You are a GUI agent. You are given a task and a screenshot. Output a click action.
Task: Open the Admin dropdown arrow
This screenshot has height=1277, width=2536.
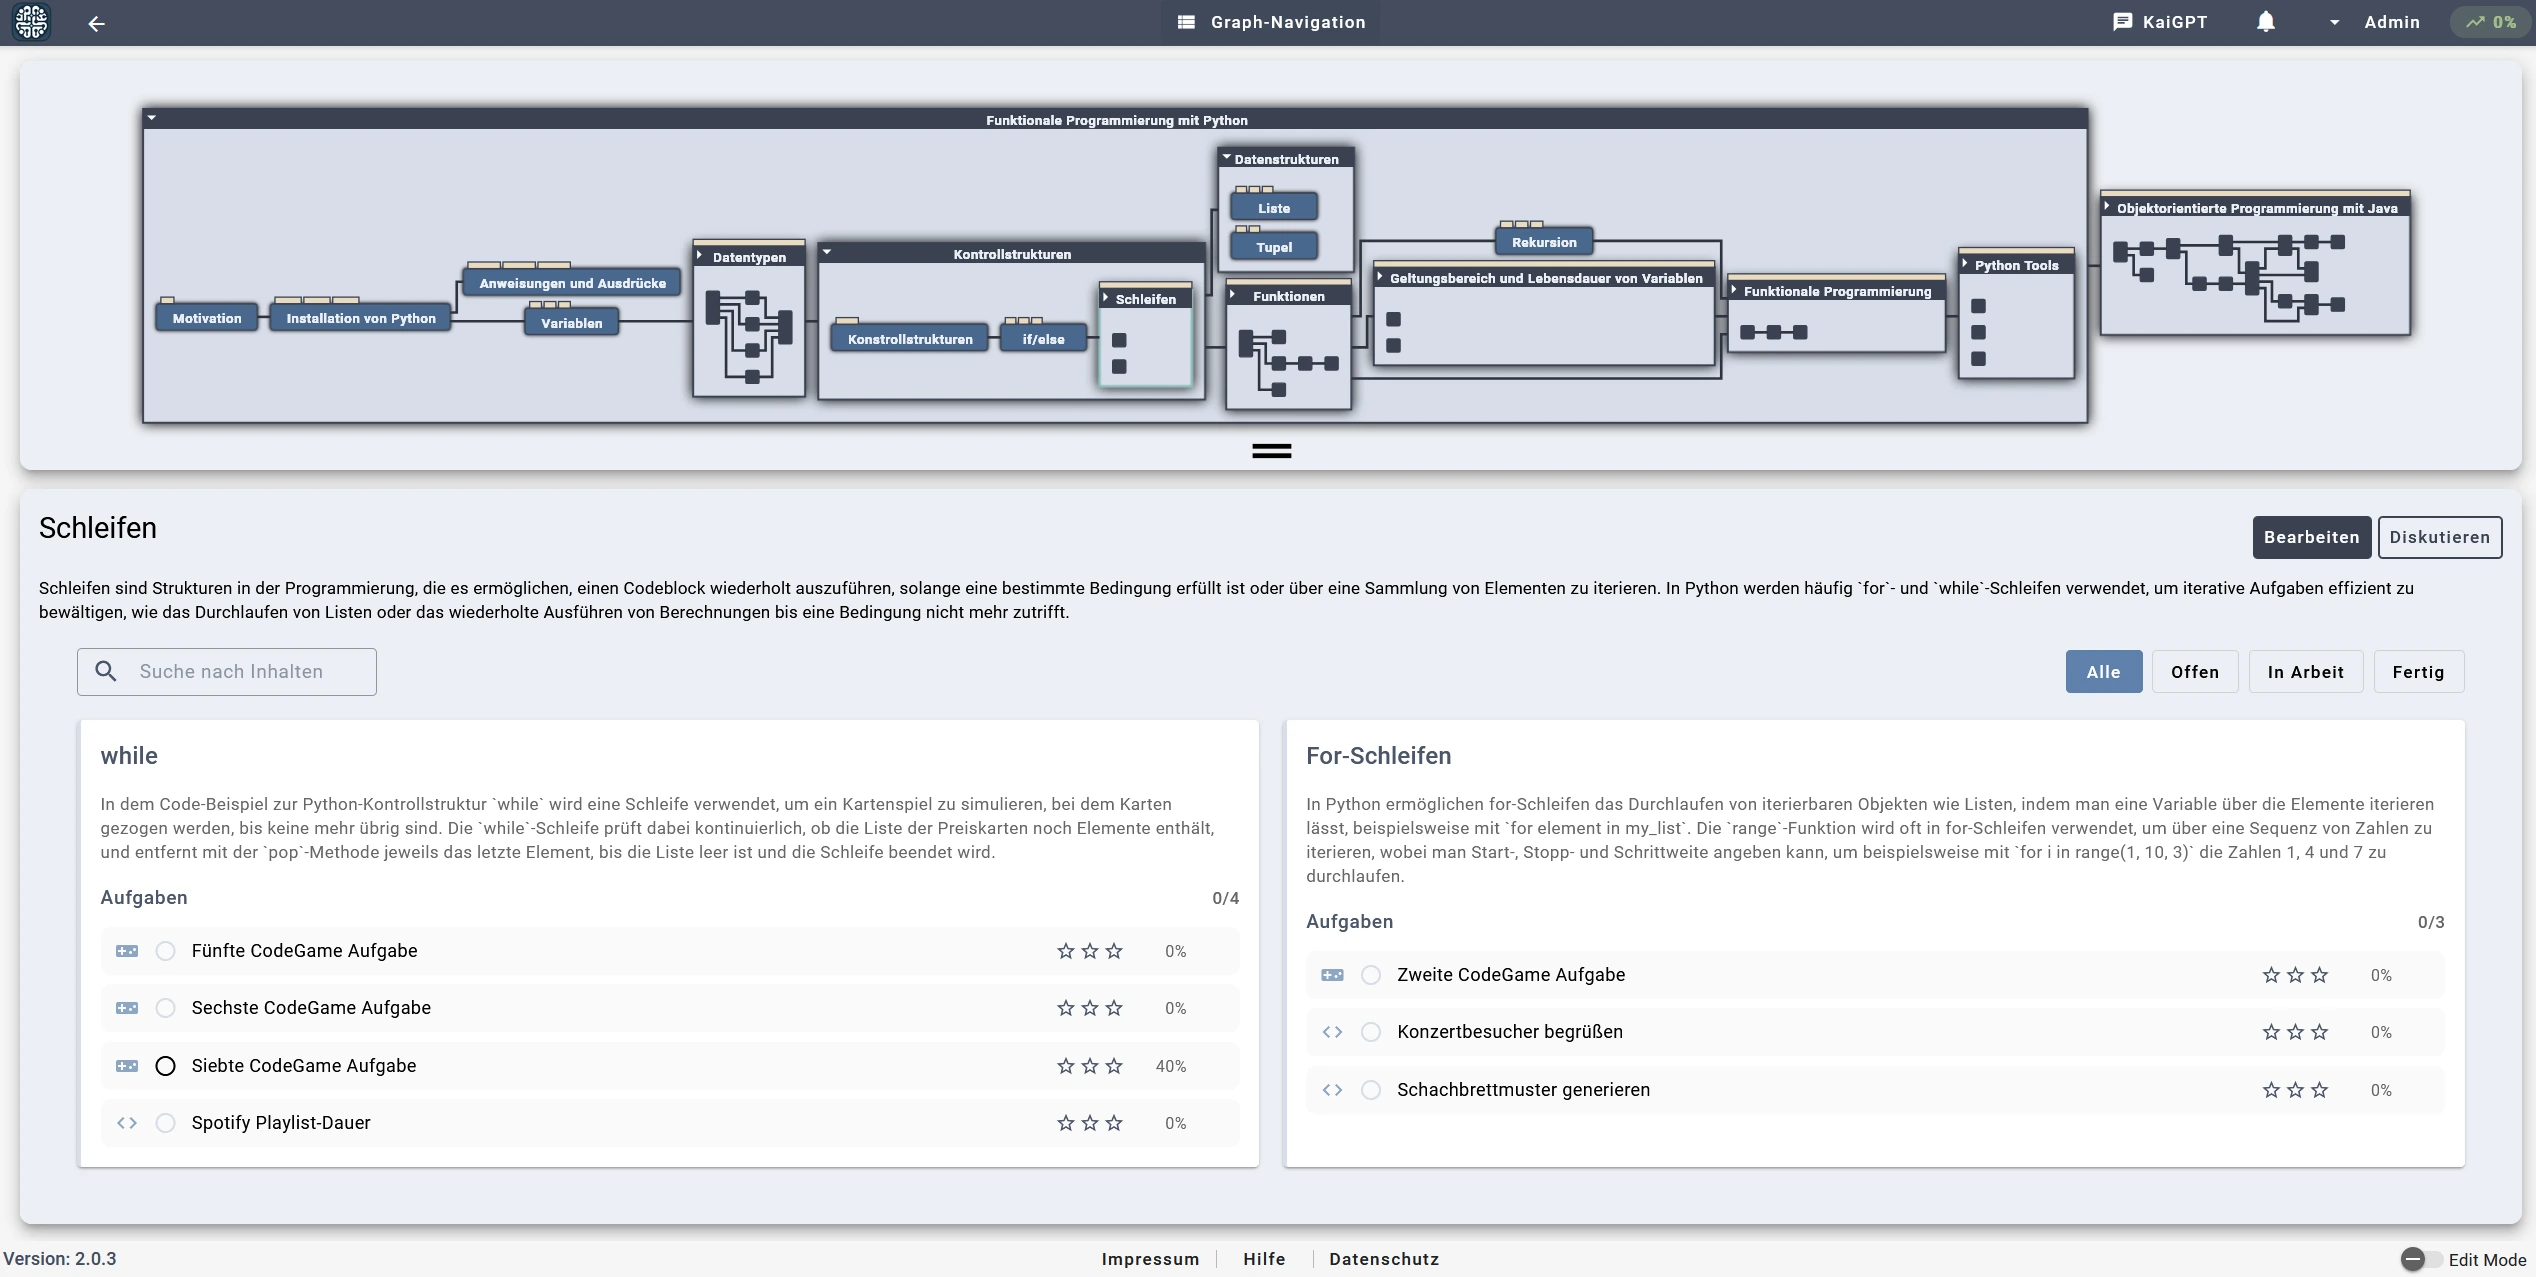[2334, 23]
